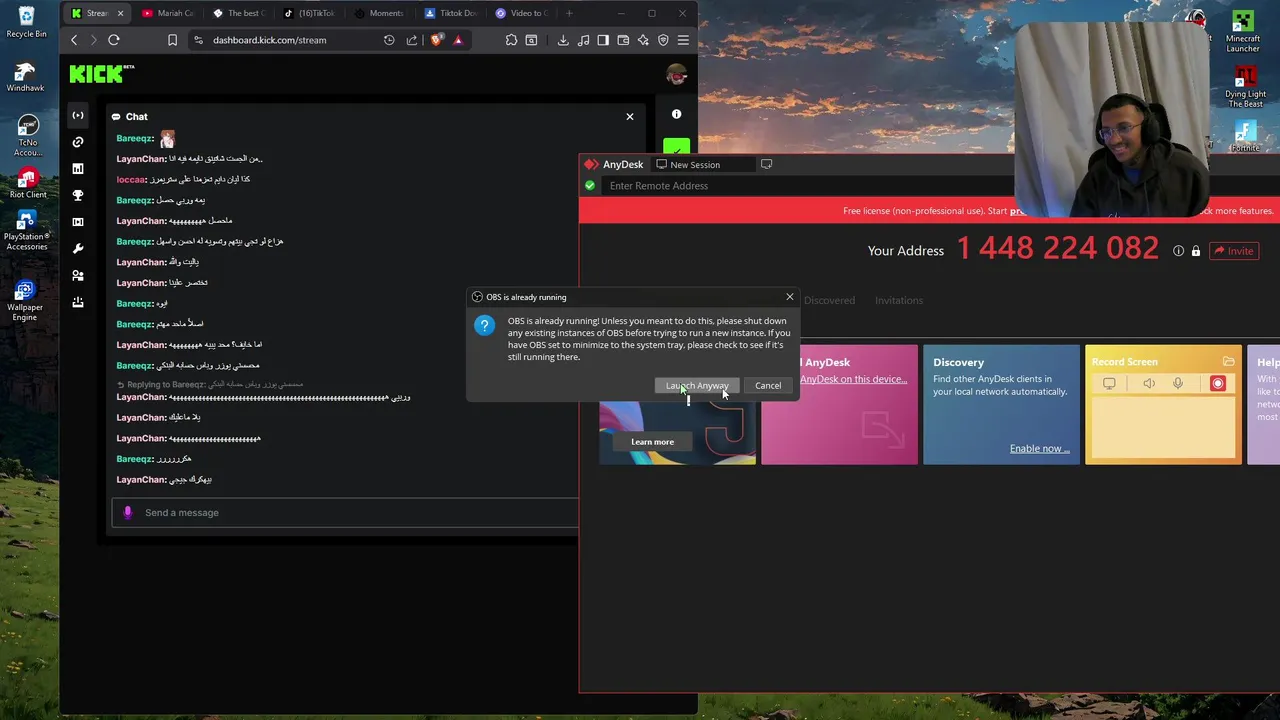Open the browser downloads icon
The width and height of the screenshot is (1280, 720).
pyautogui.click(x=563, y=40)
